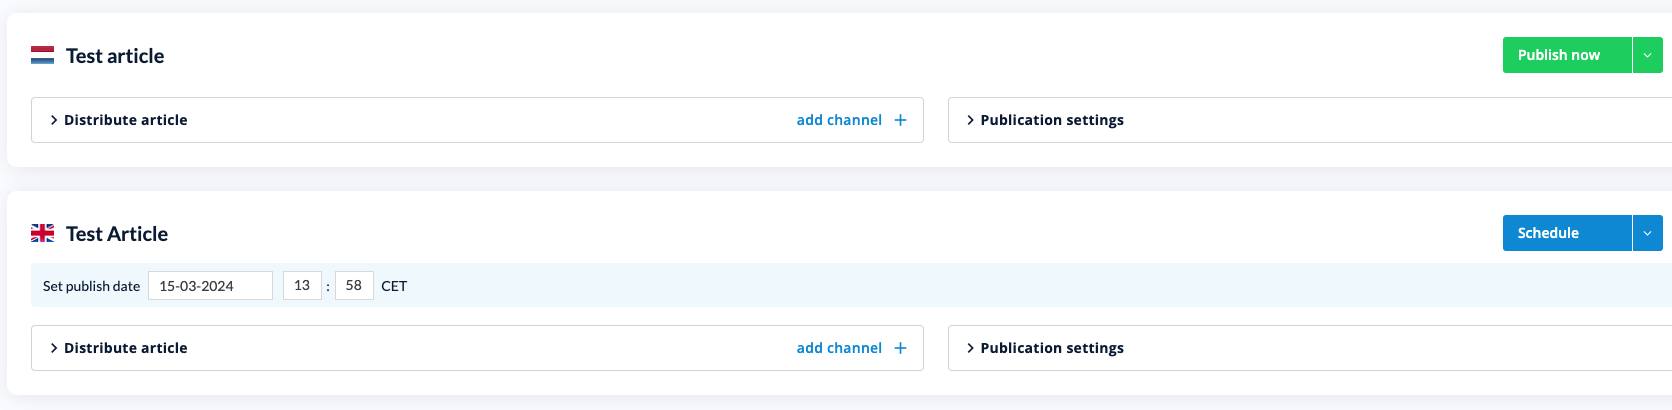Click add channel link in the Dutch article

839,120
